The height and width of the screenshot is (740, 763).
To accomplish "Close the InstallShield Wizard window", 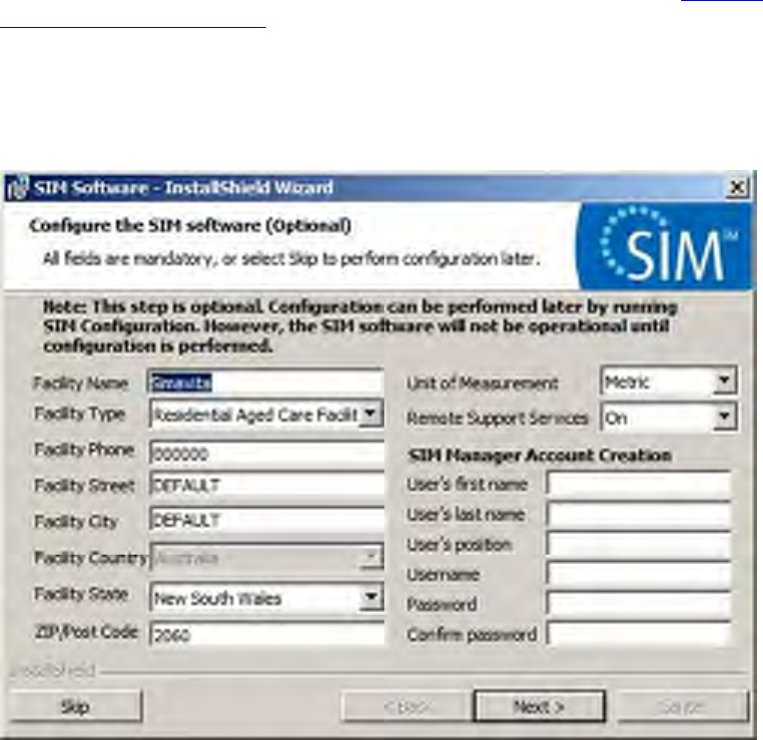I will point(737,187).
